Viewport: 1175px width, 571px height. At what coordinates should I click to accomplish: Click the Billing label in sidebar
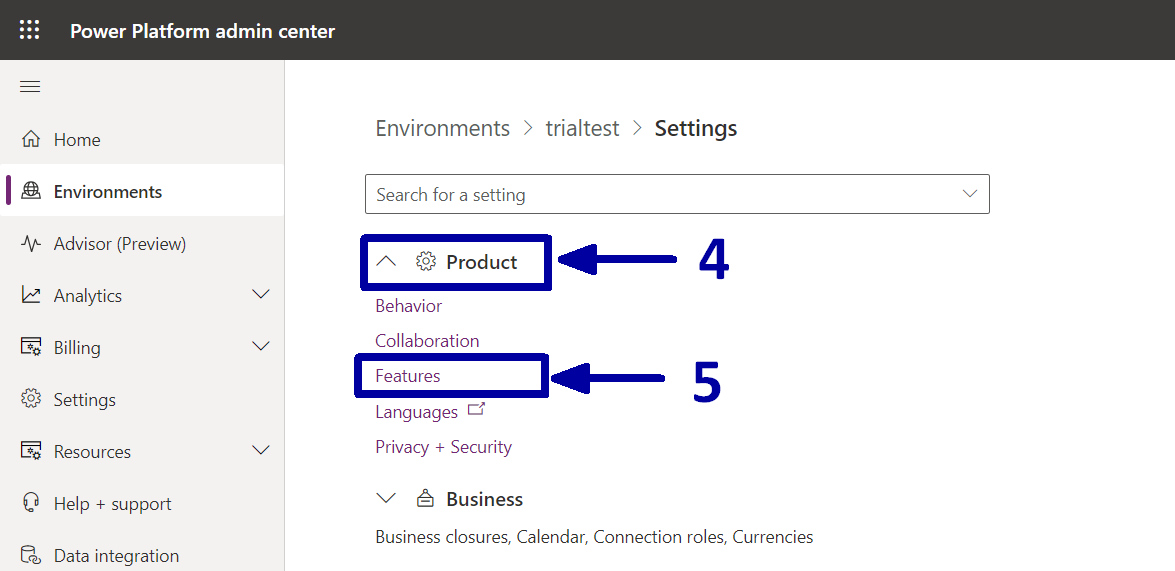pyautogui.click(x=77, y=348)
